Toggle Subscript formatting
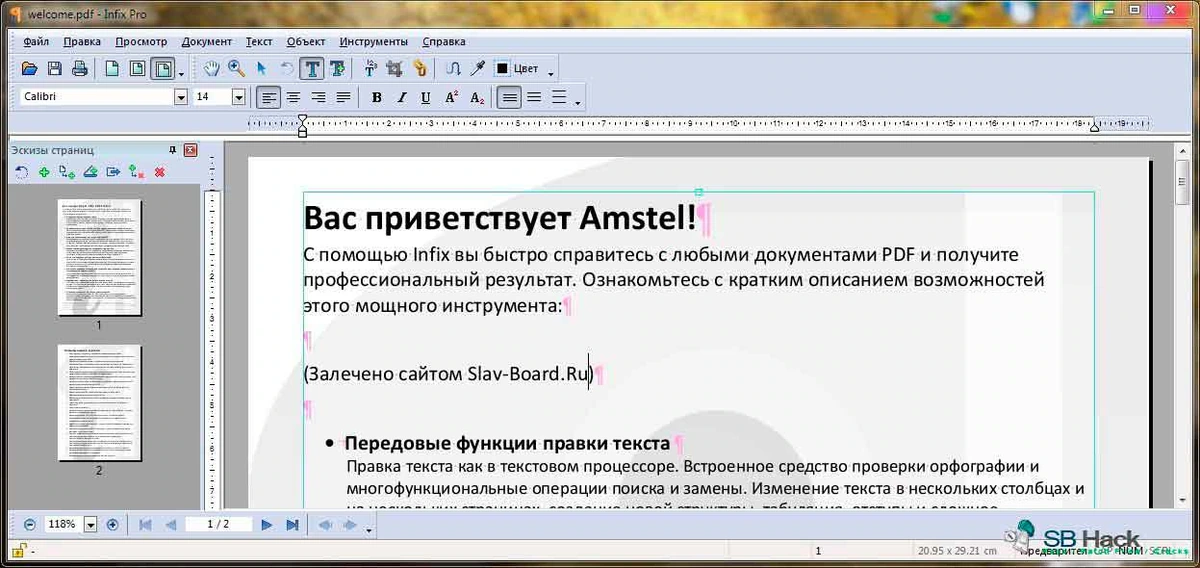The image size is (1200, 568). 477,97
